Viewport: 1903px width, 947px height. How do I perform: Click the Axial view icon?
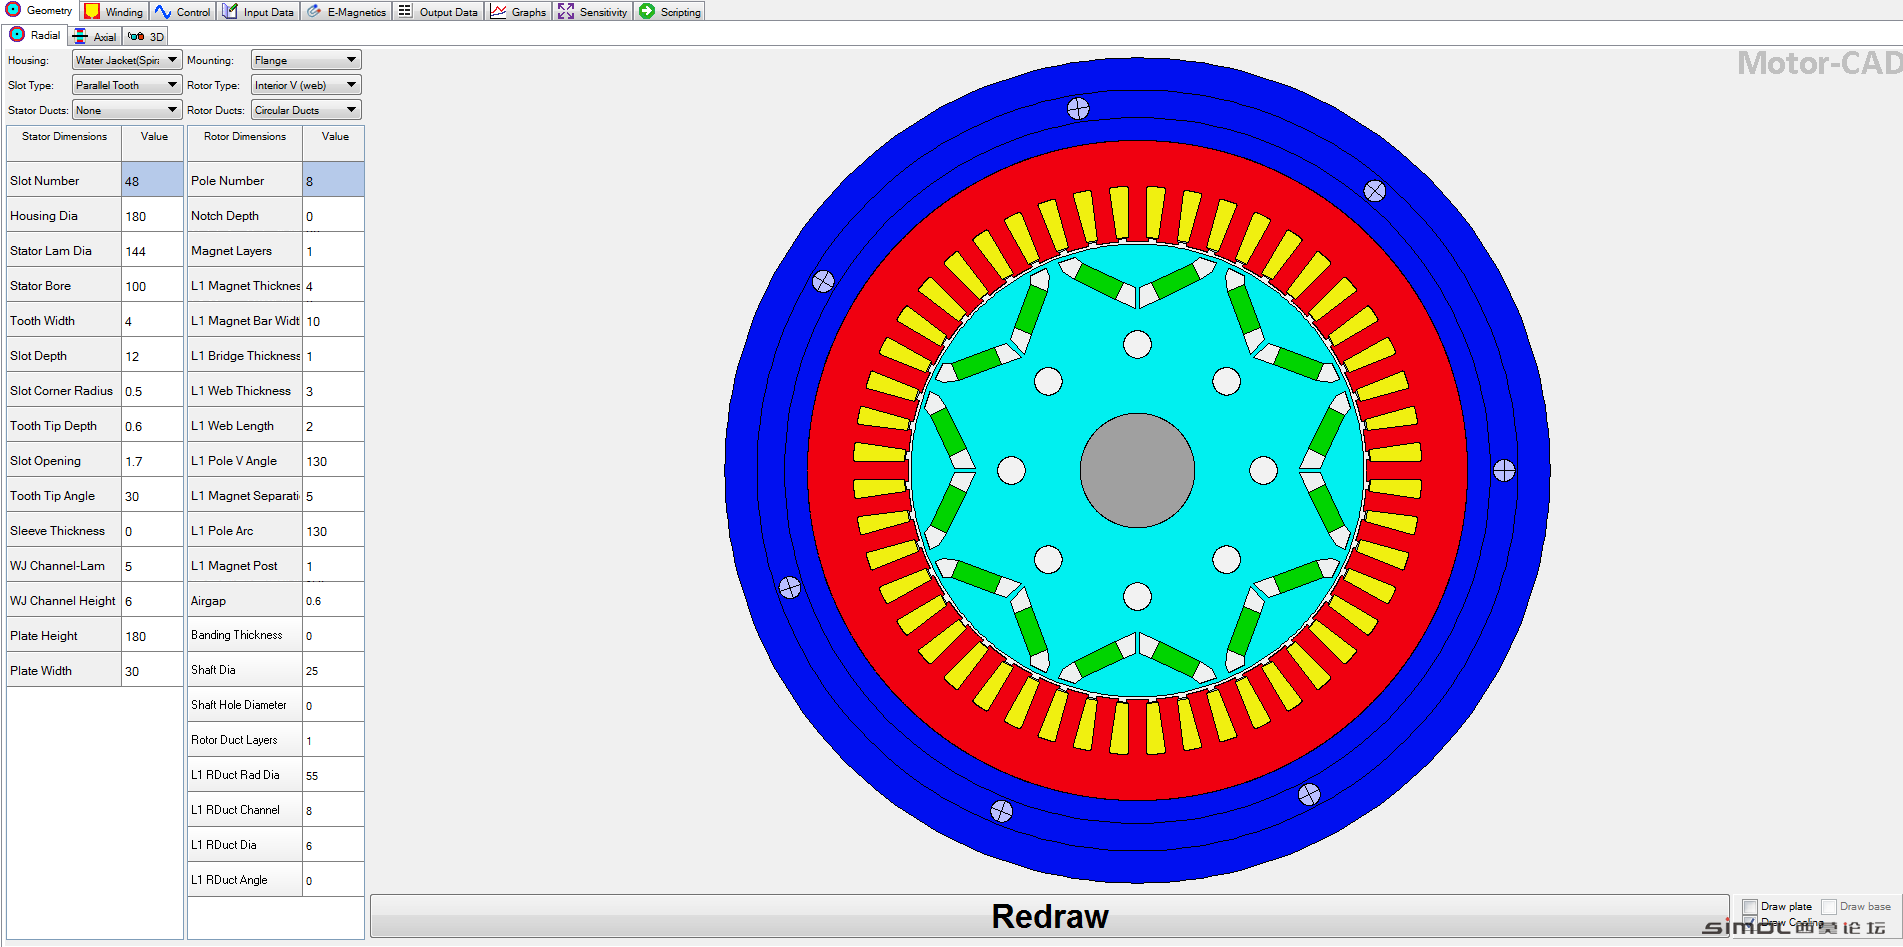click(x=80, y=36)
